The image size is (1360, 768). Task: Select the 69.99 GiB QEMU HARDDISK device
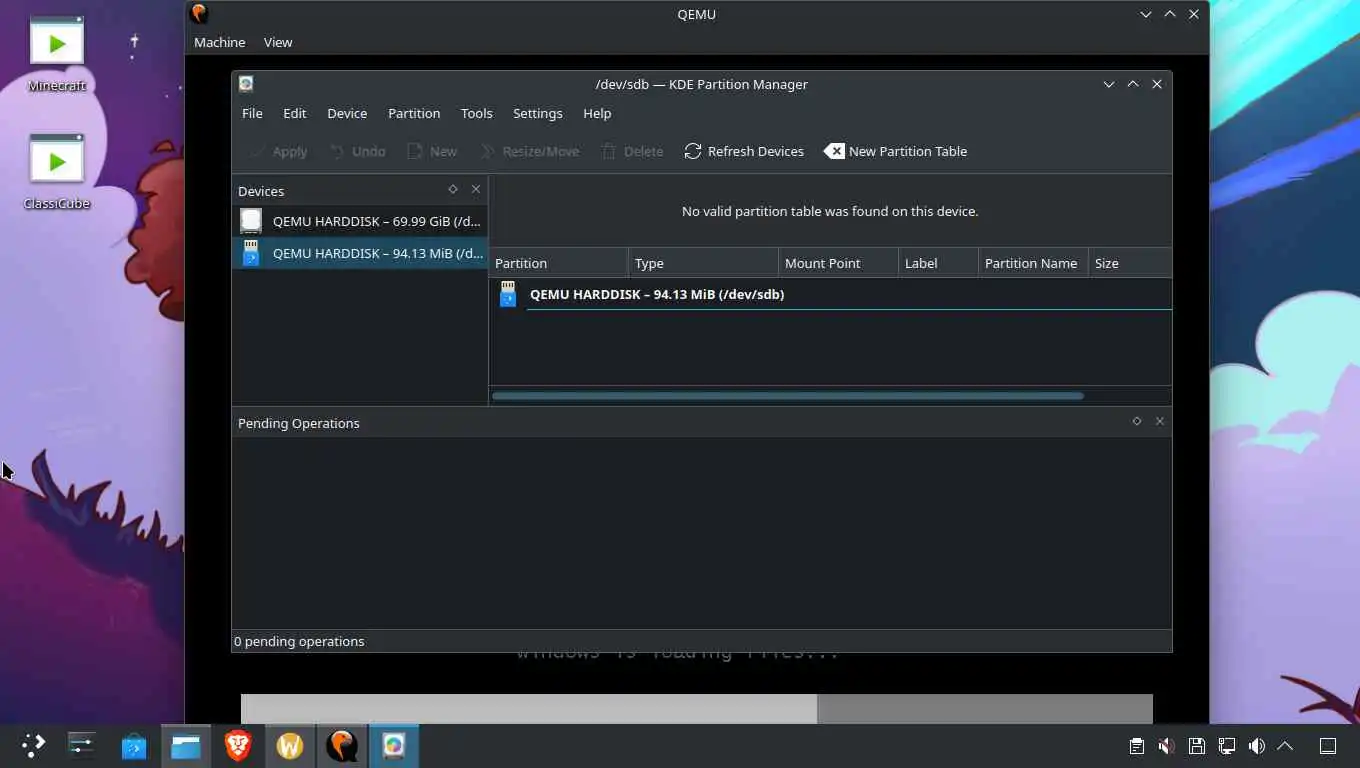(360, 221)
